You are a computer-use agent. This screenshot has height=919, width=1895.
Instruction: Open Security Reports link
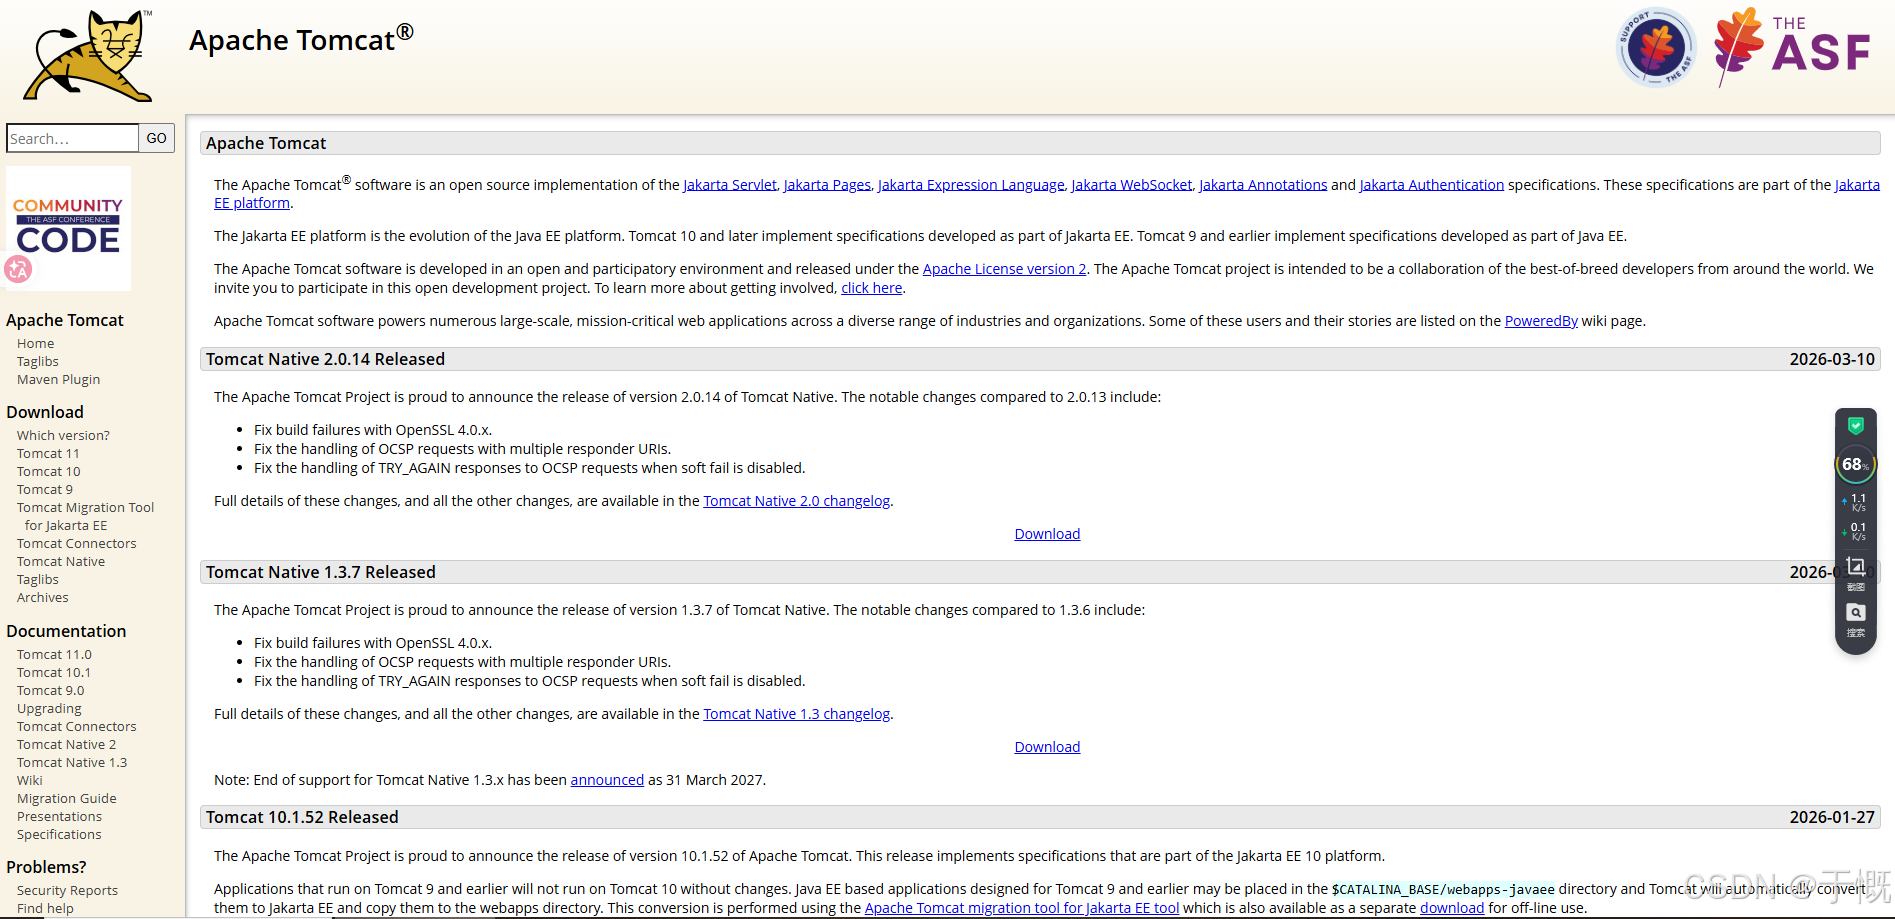click(x=67, y=890)
